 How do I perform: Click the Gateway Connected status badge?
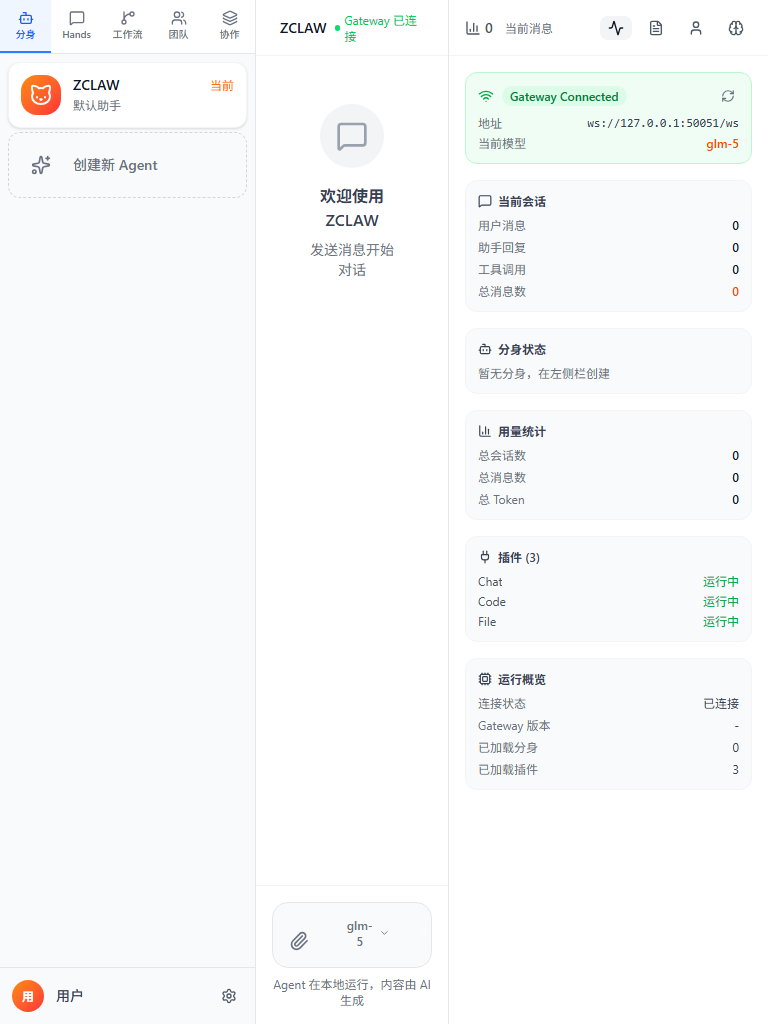563,97
